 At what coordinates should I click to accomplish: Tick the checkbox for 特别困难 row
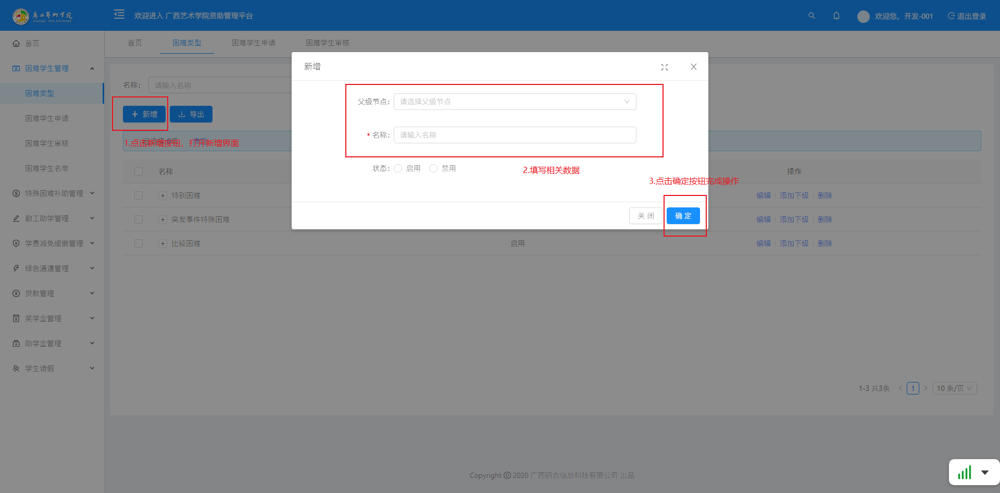(138, 195)
